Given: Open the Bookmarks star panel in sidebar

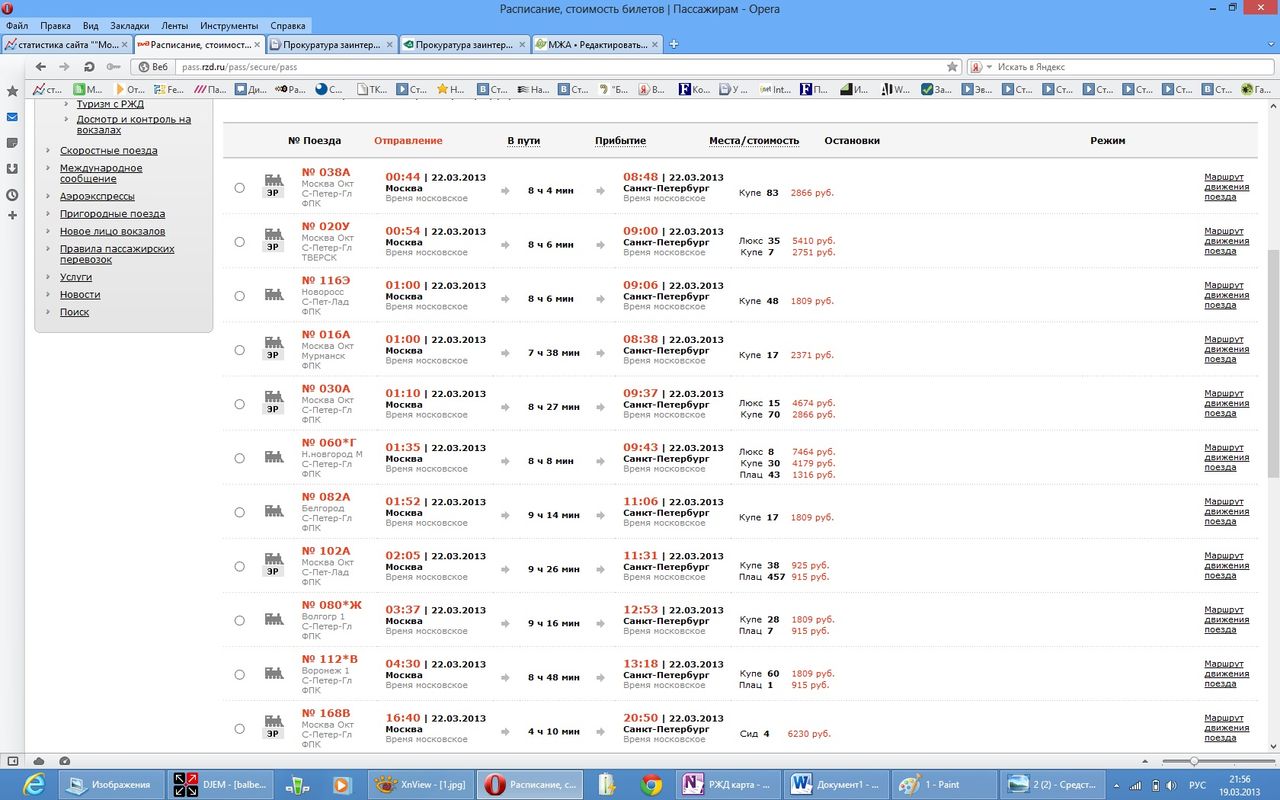Looking at the screenshot, I should click(12, 91).
